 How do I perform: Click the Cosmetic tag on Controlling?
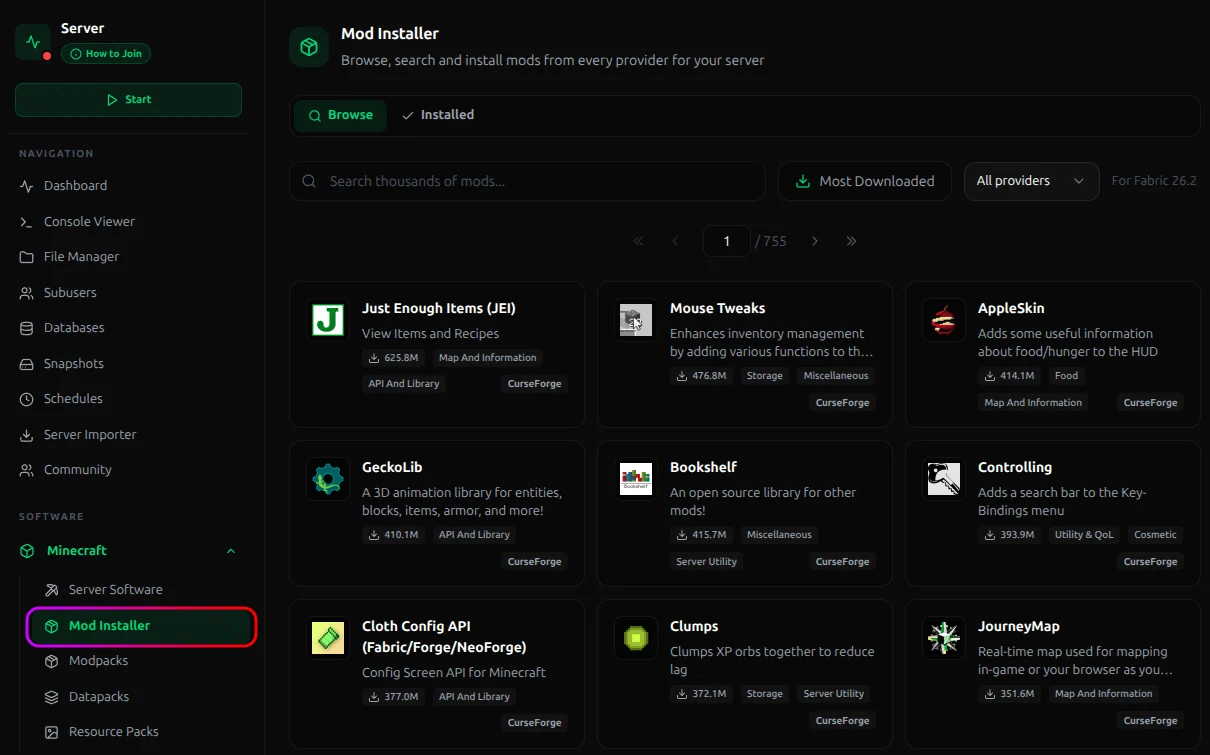coord(1155,535)
